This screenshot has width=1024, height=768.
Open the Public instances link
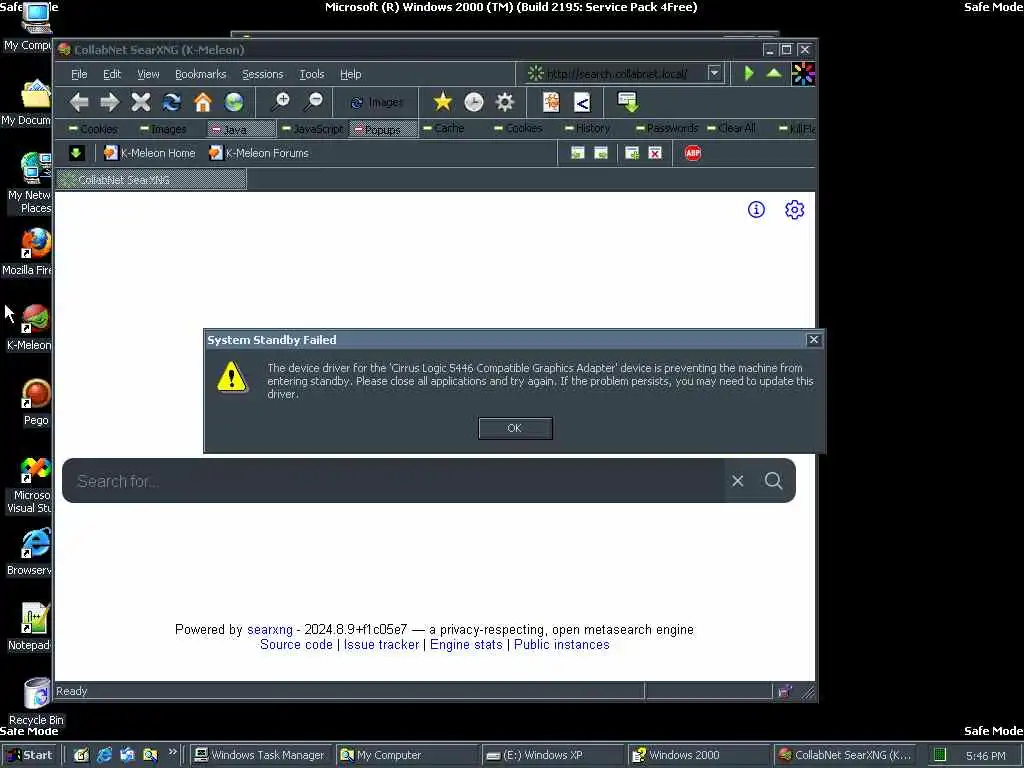pos(562,645)
